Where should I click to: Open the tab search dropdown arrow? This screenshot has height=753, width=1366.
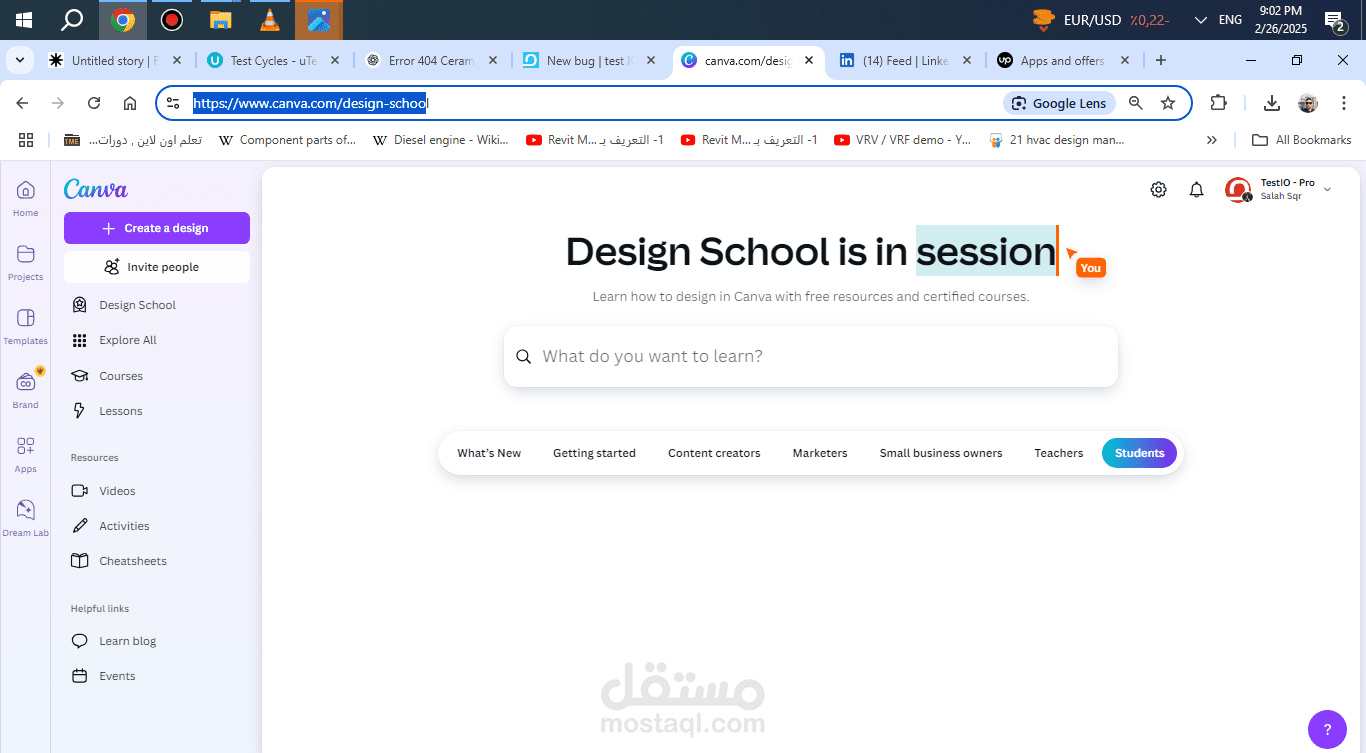tap(19, 60)
